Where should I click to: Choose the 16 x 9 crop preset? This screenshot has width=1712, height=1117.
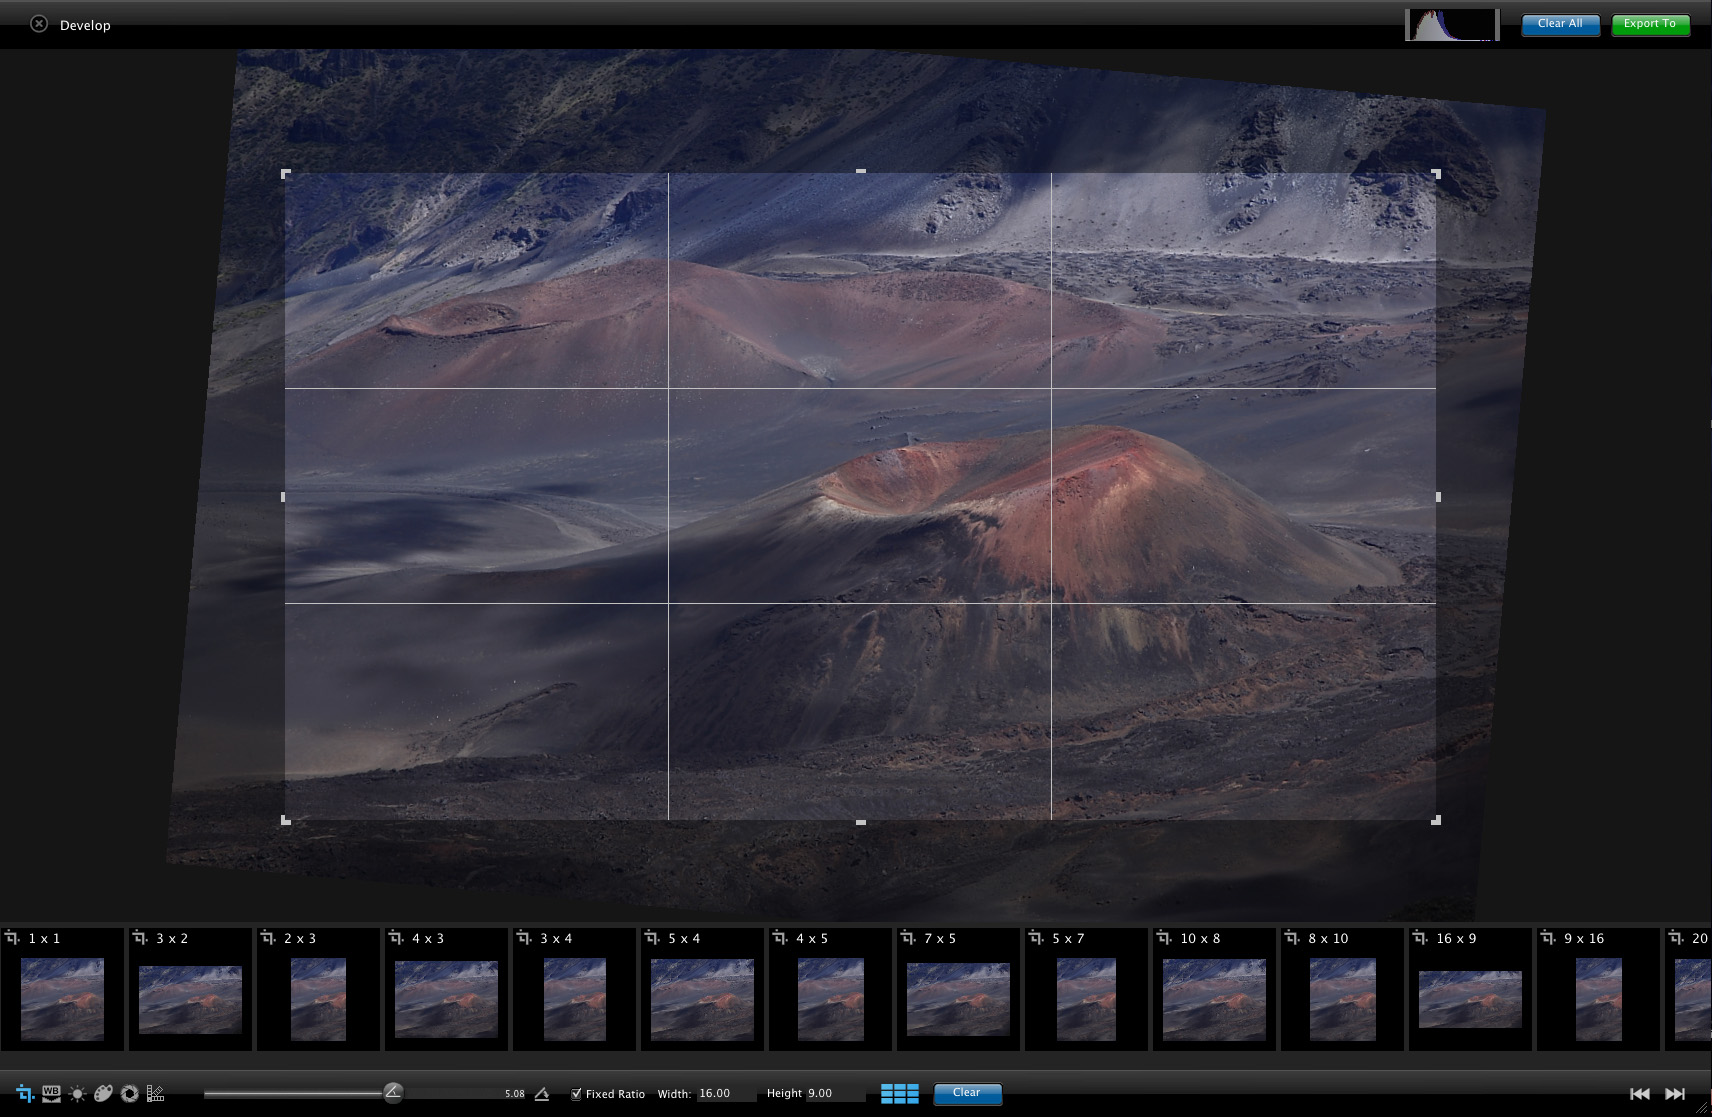point(1470,989)
